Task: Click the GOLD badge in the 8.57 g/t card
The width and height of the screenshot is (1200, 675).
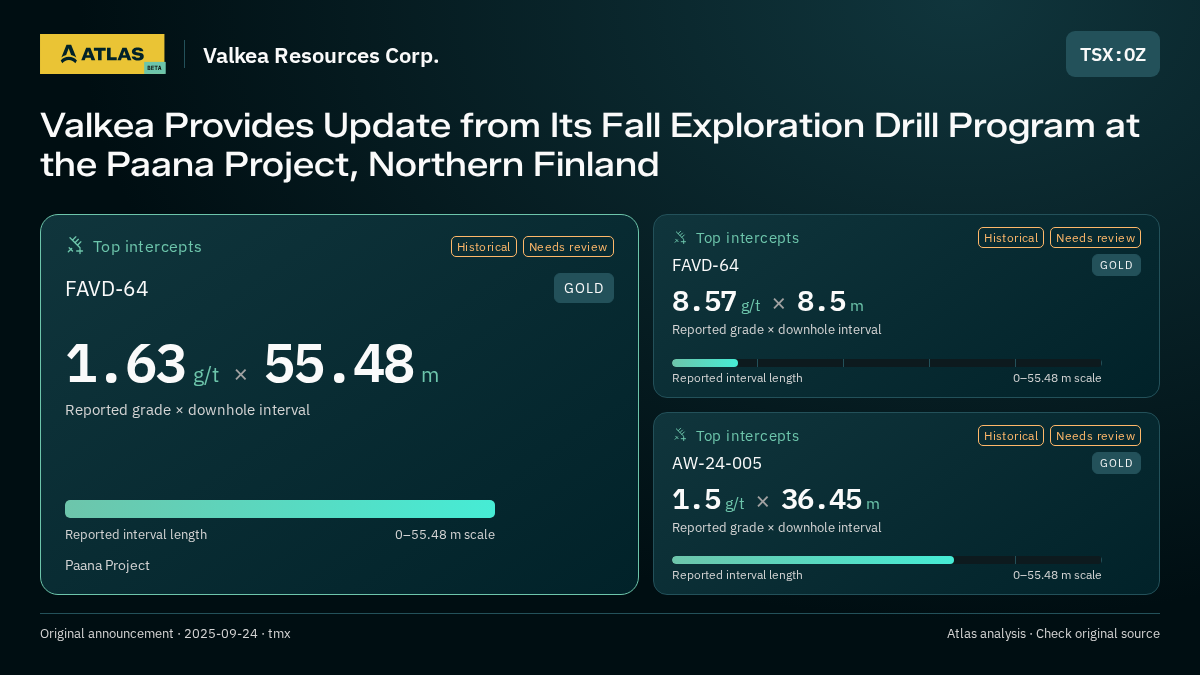Action: [x=1116, y=265]
